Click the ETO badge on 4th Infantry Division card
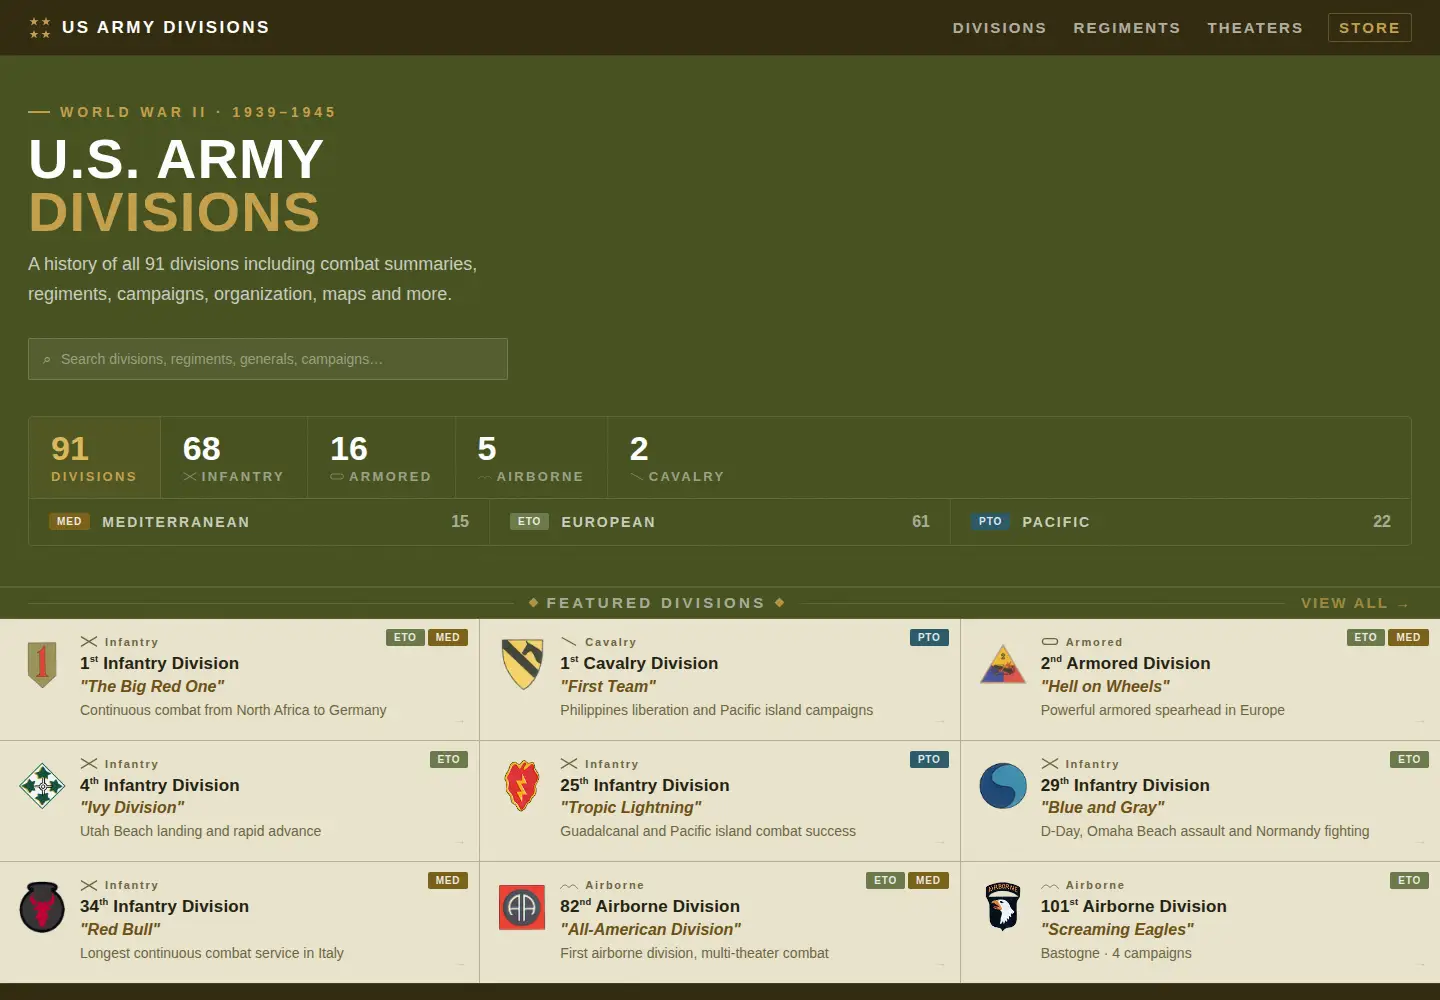This screenshot has width=1440, height=1000. [x=449, y=760]
